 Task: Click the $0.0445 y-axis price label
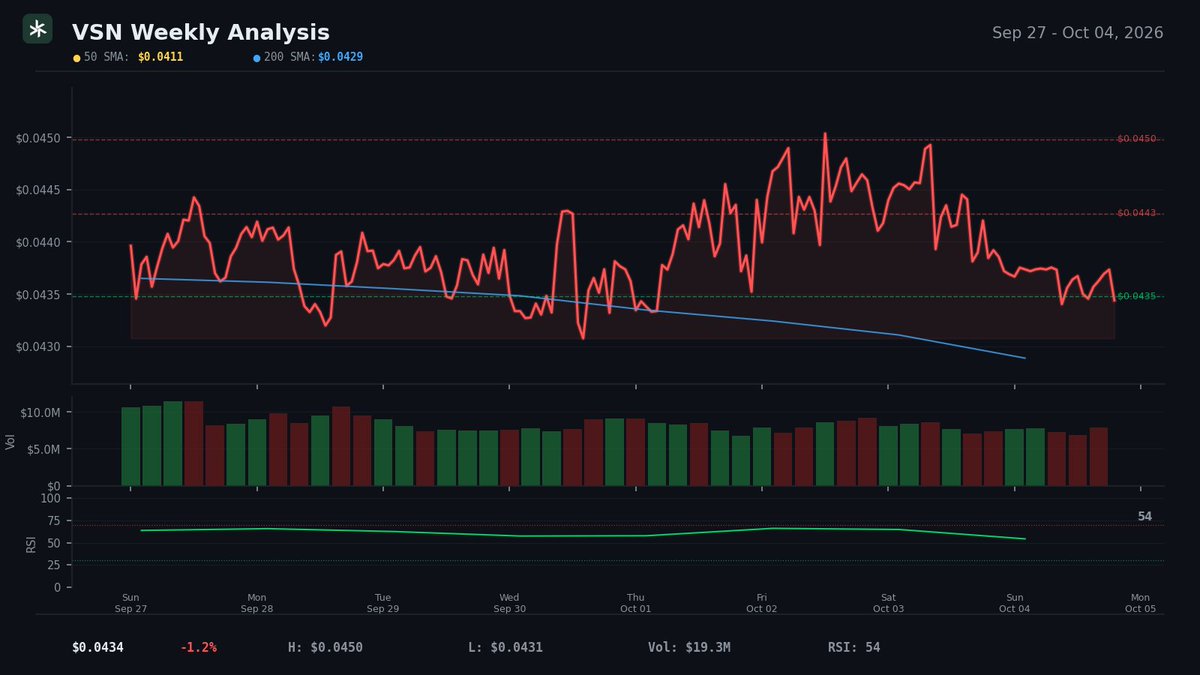(39, 190)
